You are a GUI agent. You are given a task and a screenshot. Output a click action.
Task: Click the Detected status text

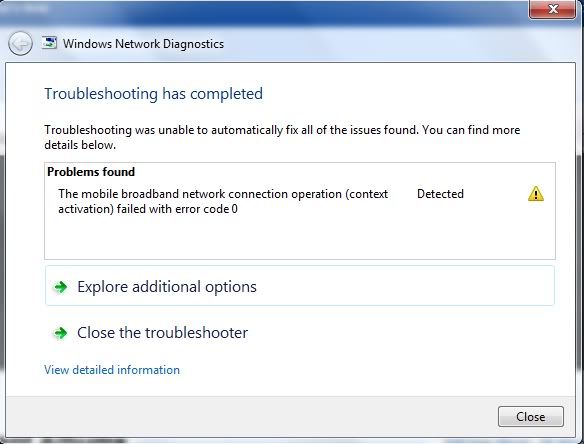tap(440, 194)
